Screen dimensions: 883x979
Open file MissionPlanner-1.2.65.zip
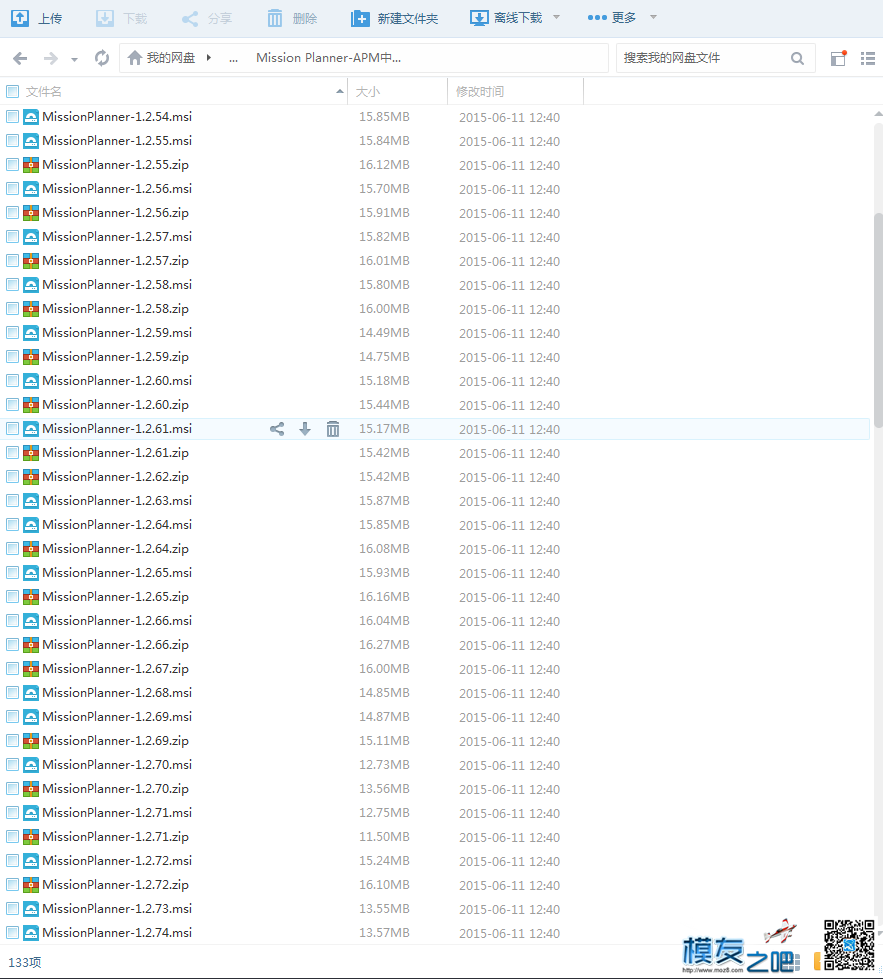click(116, 596)
